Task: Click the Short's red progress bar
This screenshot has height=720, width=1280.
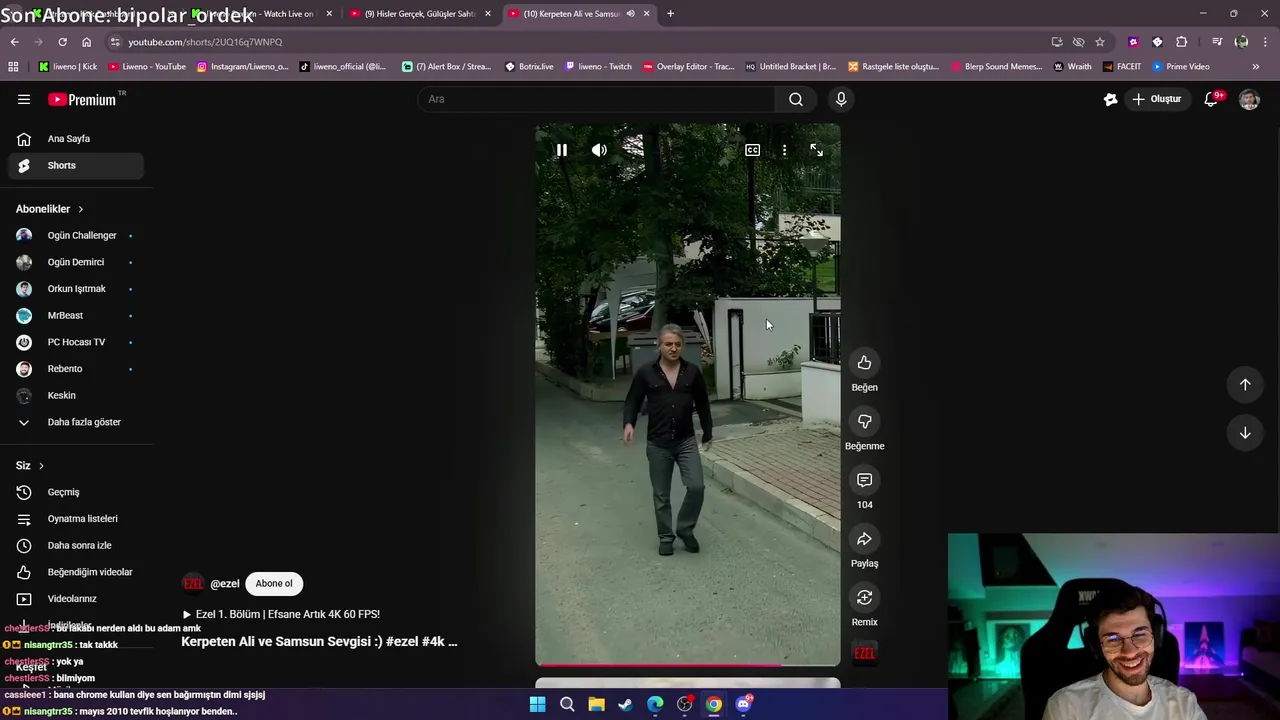Action: [x=688, y=664]
